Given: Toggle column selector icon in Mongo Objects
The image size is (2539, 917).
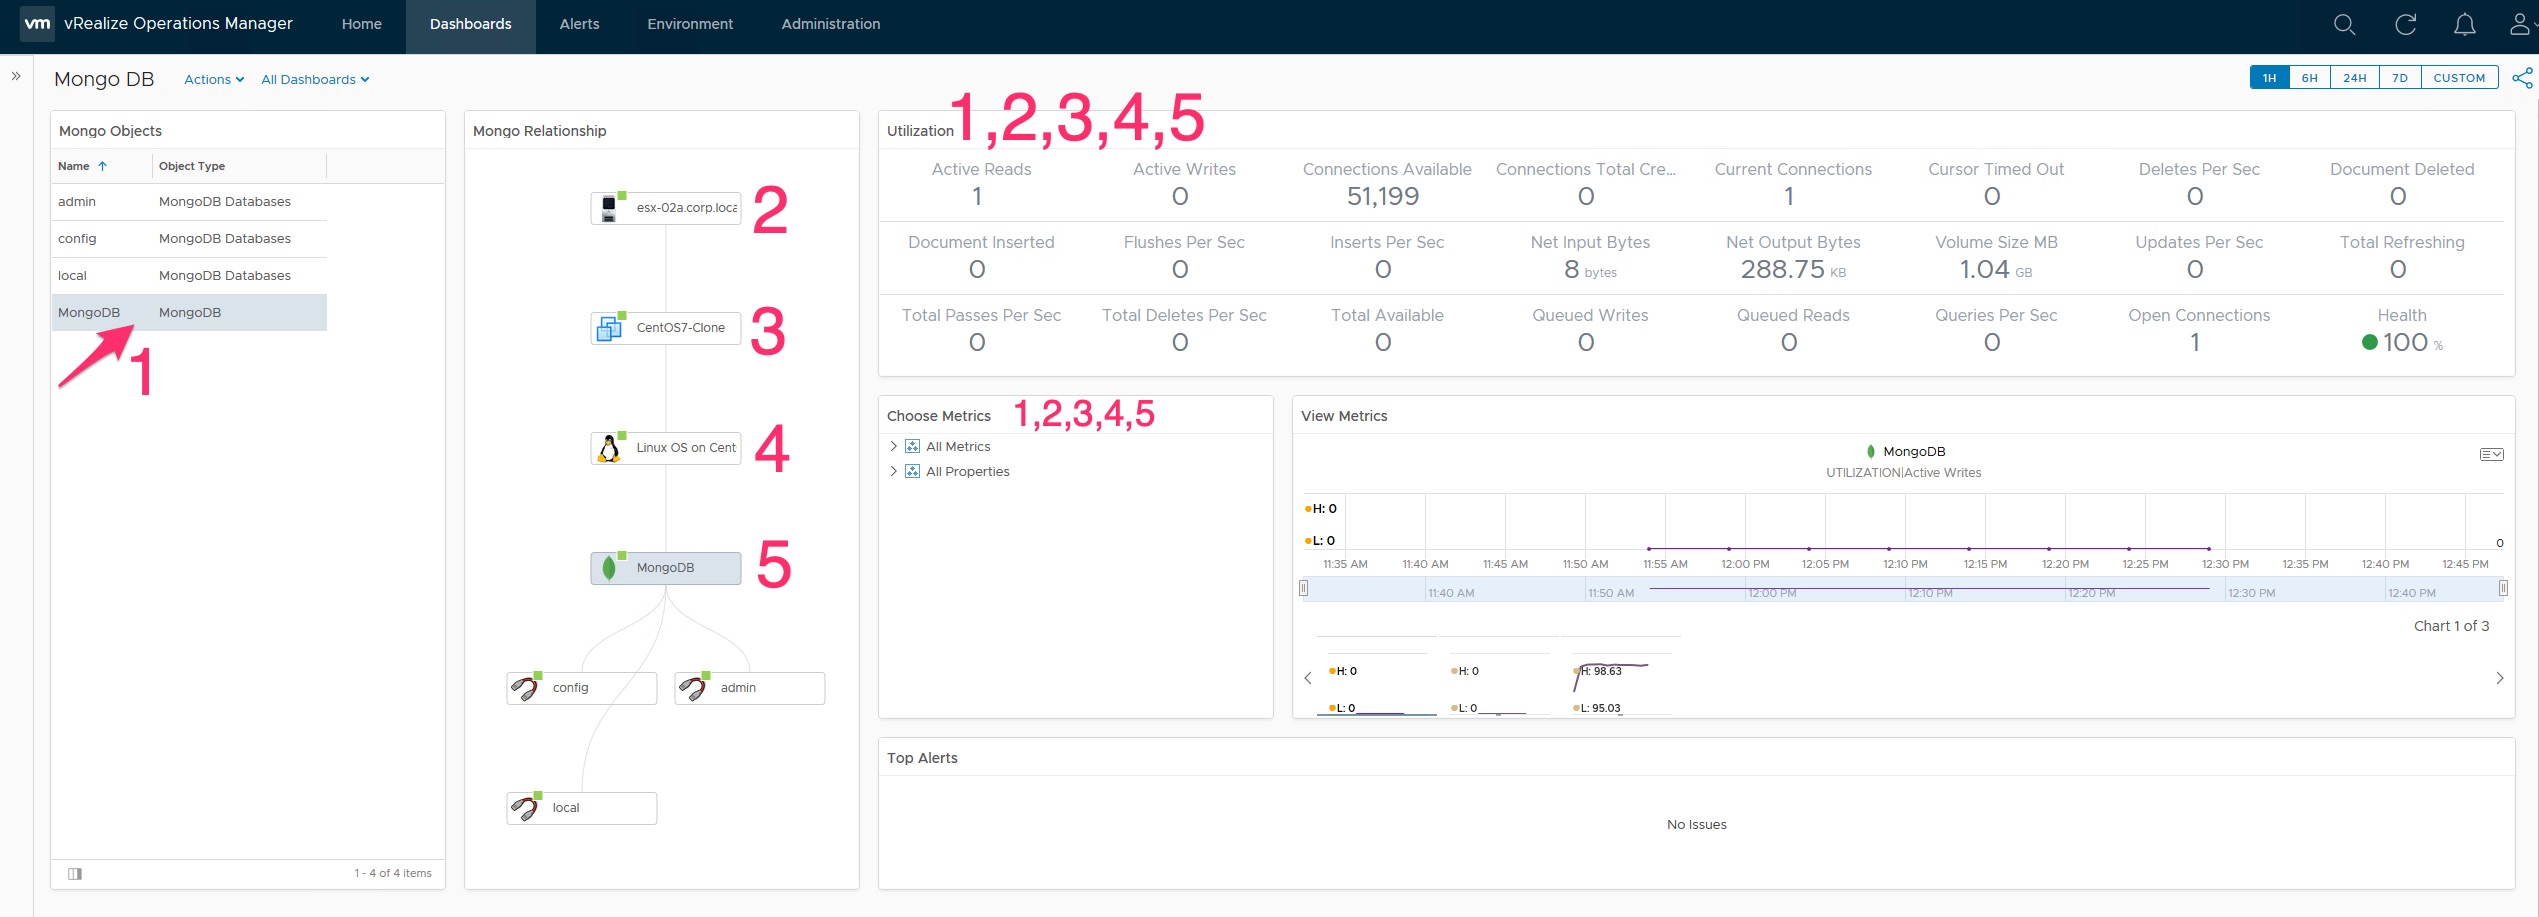Looking at the screenshot, I should point(75,874).
